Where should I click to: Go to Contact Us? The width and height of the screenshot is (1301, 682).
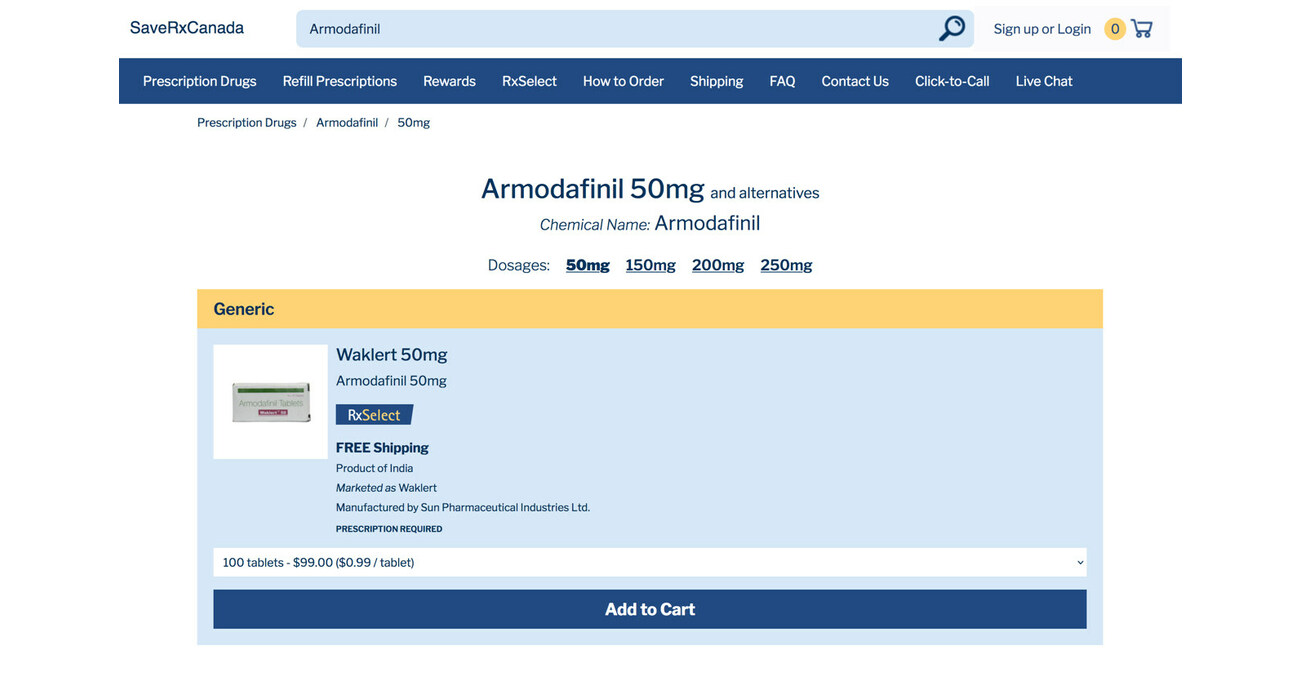(855, 81)
